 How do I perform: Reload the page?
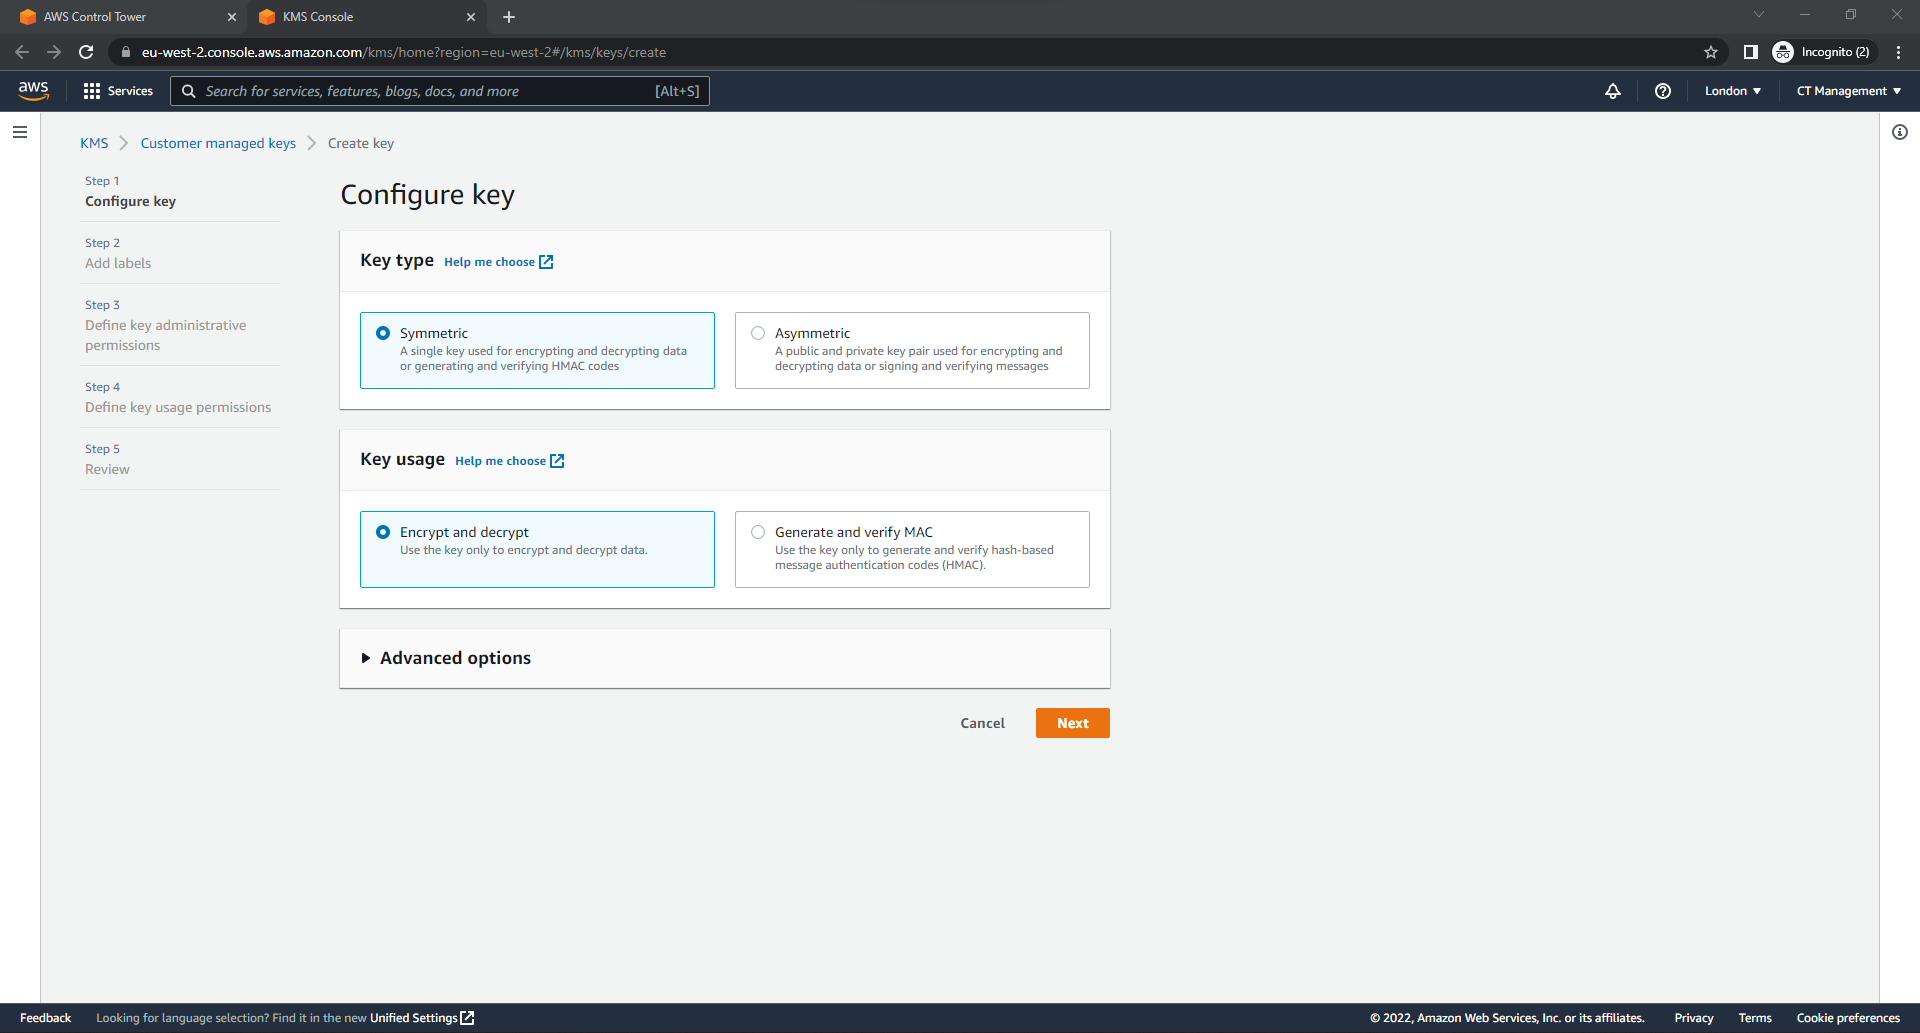click(86, 52)
